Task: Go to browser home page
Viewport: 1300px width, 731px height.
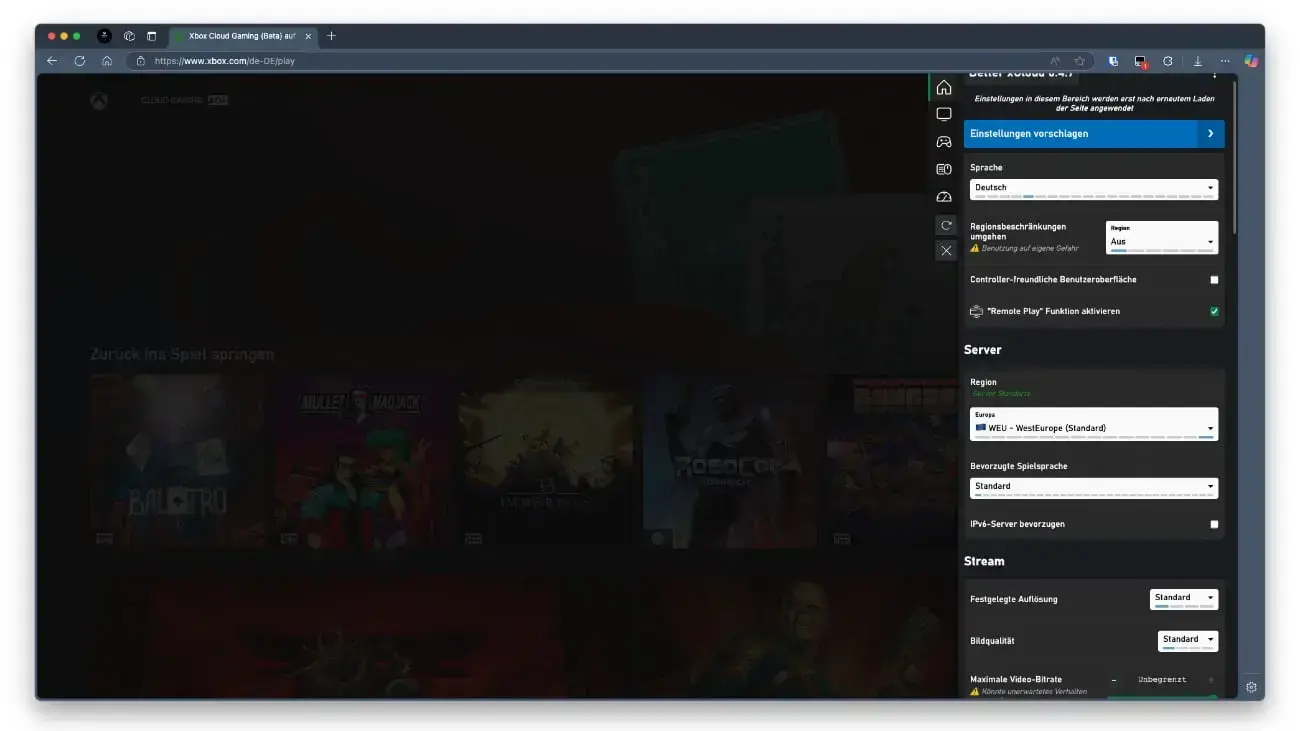Action: [107, 61]
